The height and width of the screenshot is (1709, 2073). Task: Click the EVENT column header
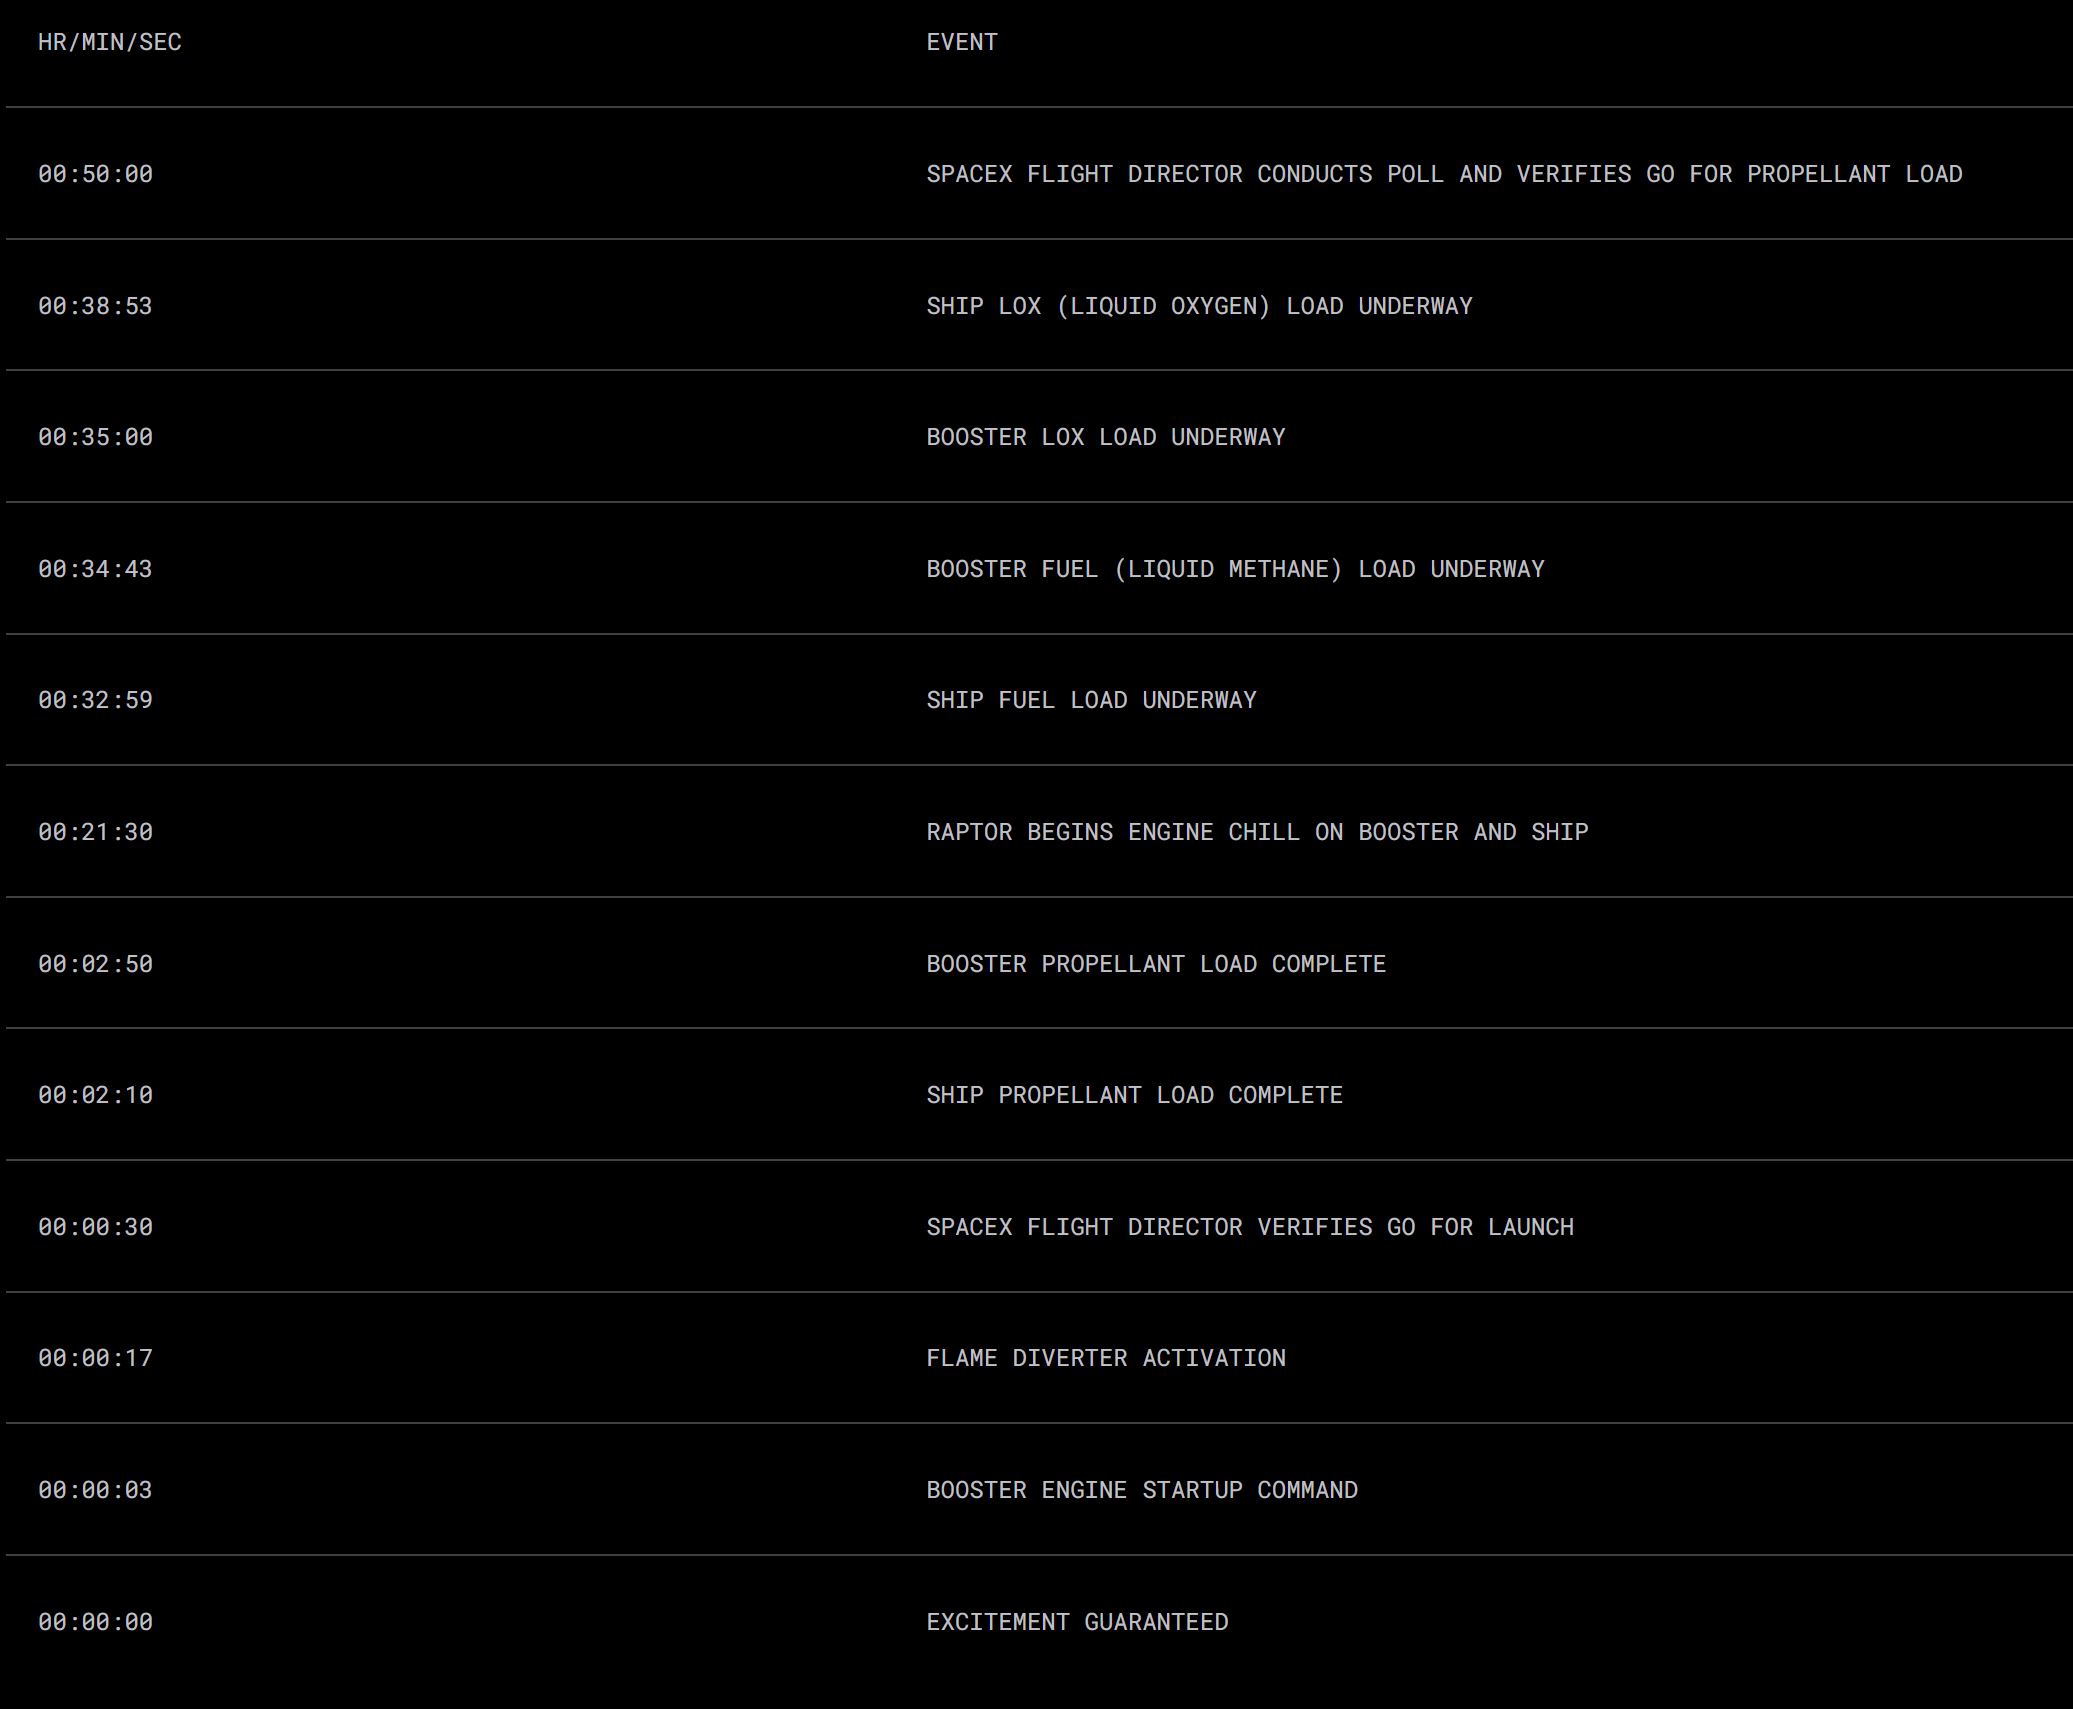(962, 42)
